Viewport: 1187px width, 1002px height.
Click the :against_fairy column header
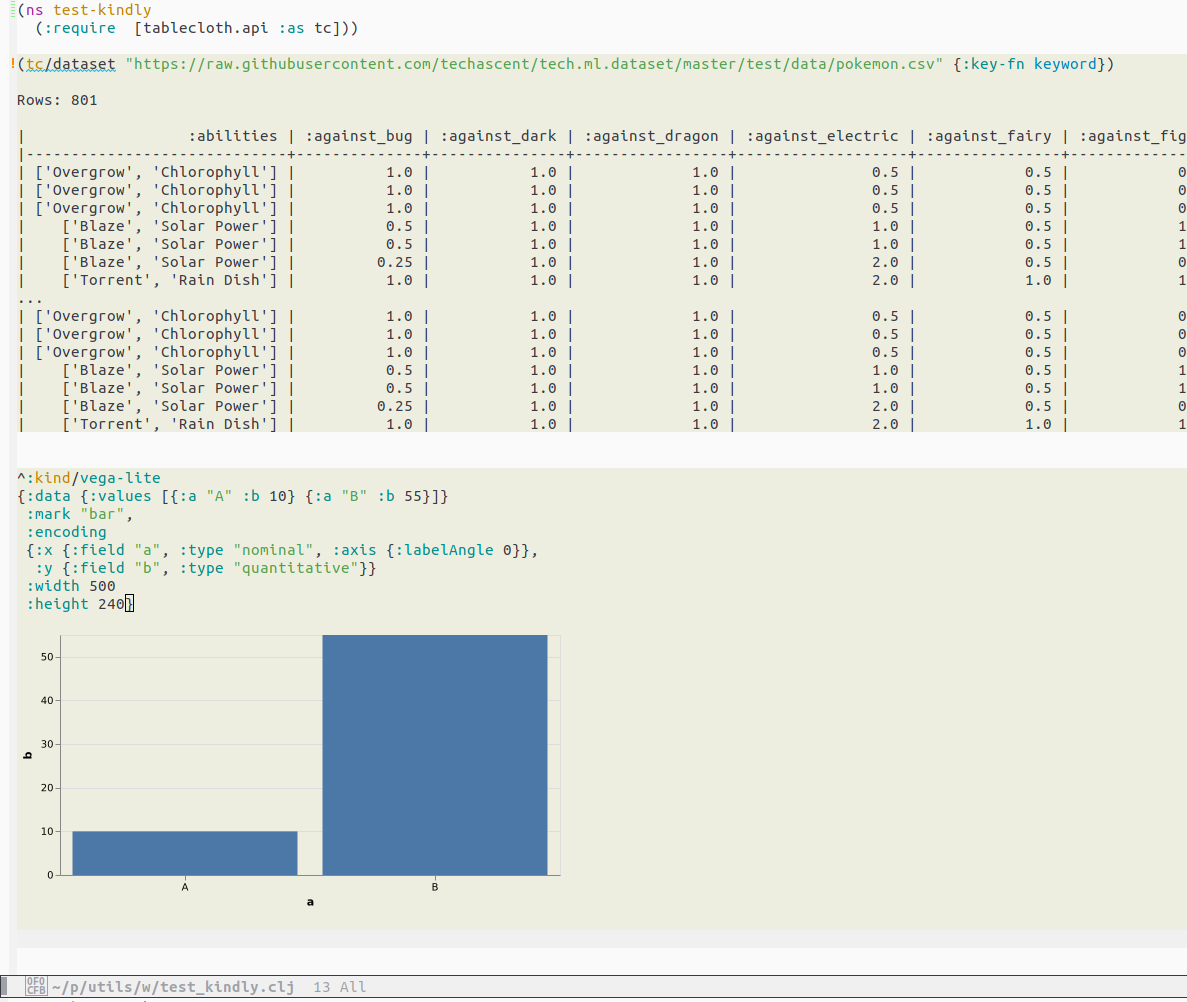[x=989, y=136]
